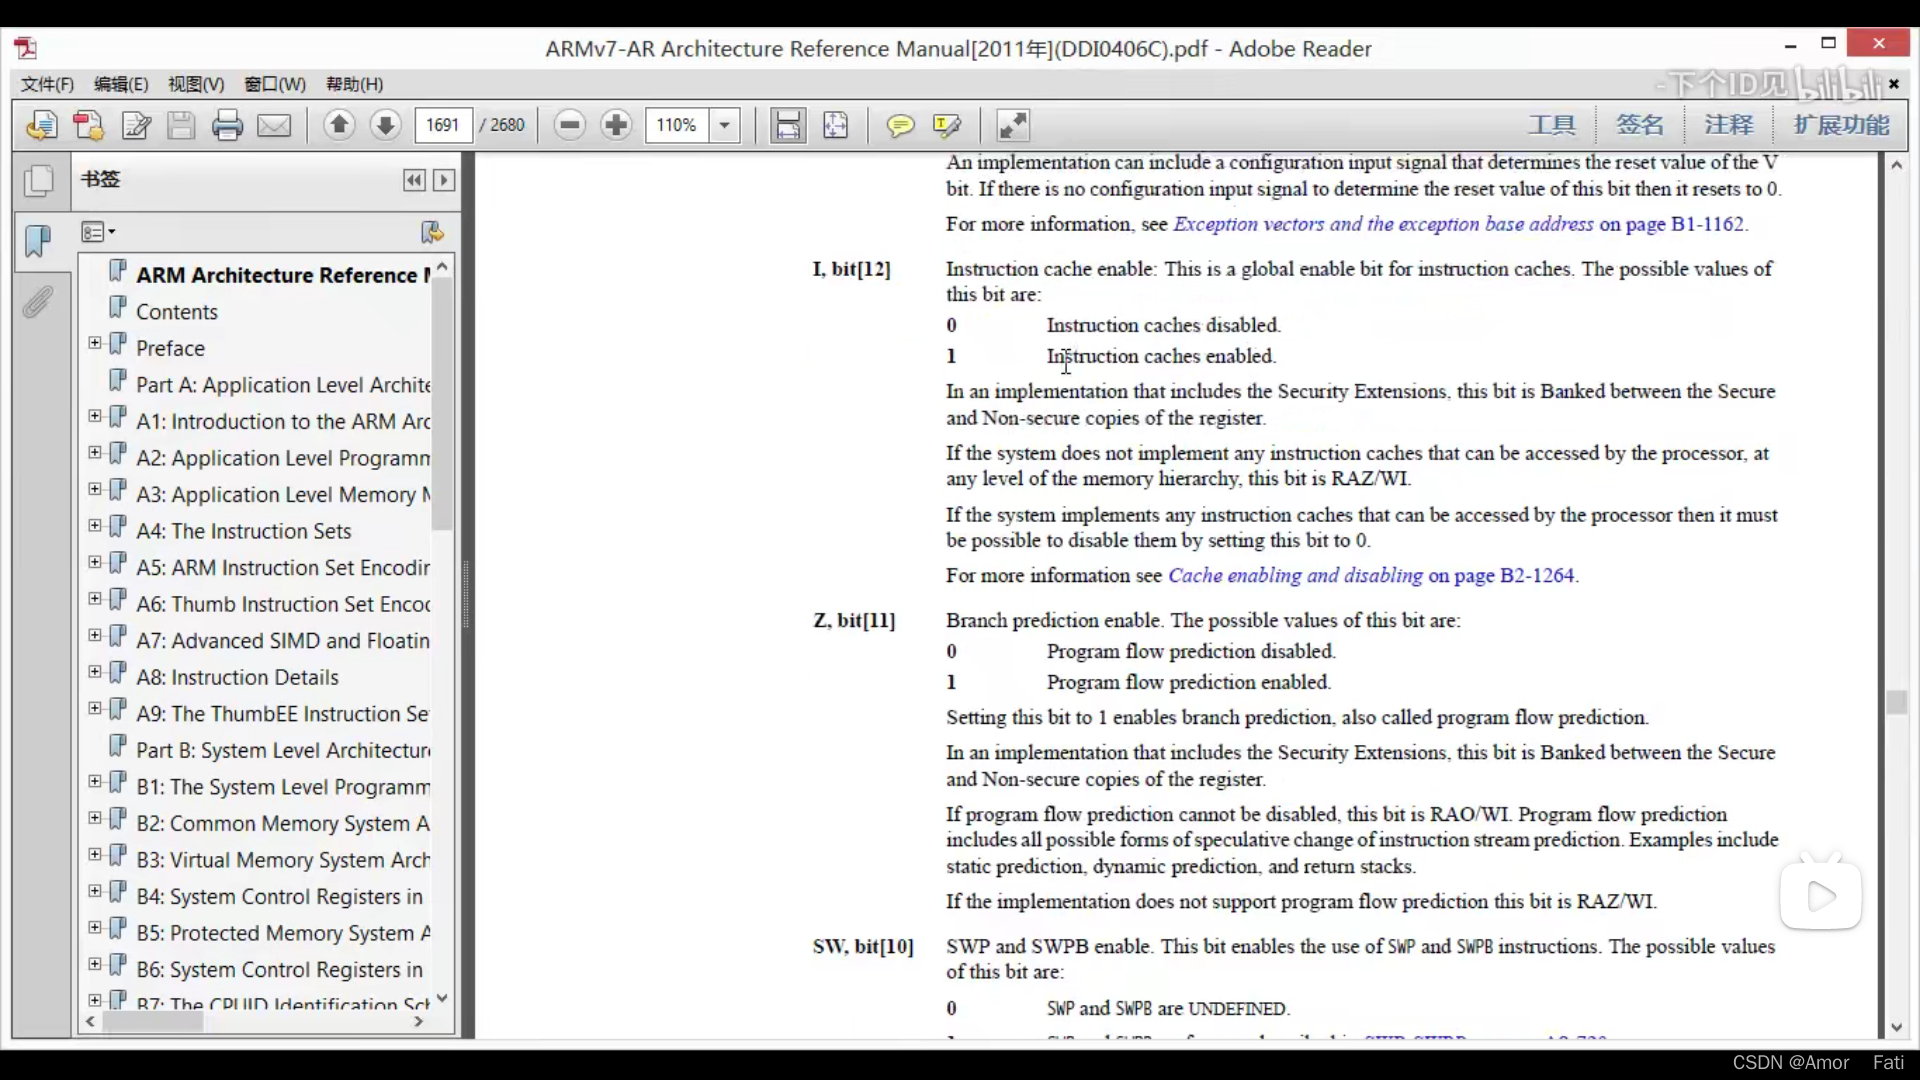Zoom in with the plus button

click(616, 125)
